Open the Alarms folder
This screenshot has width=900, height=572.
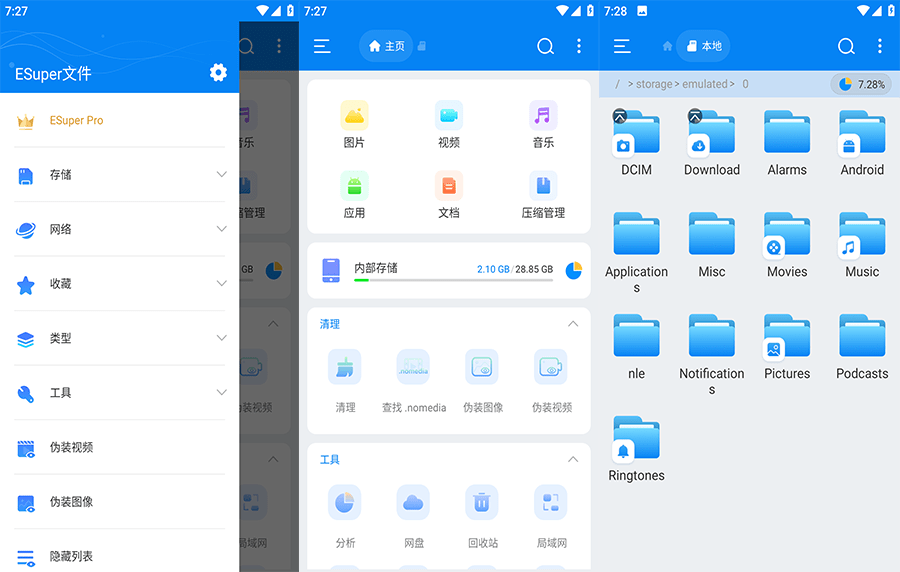(x=787, y=143)
